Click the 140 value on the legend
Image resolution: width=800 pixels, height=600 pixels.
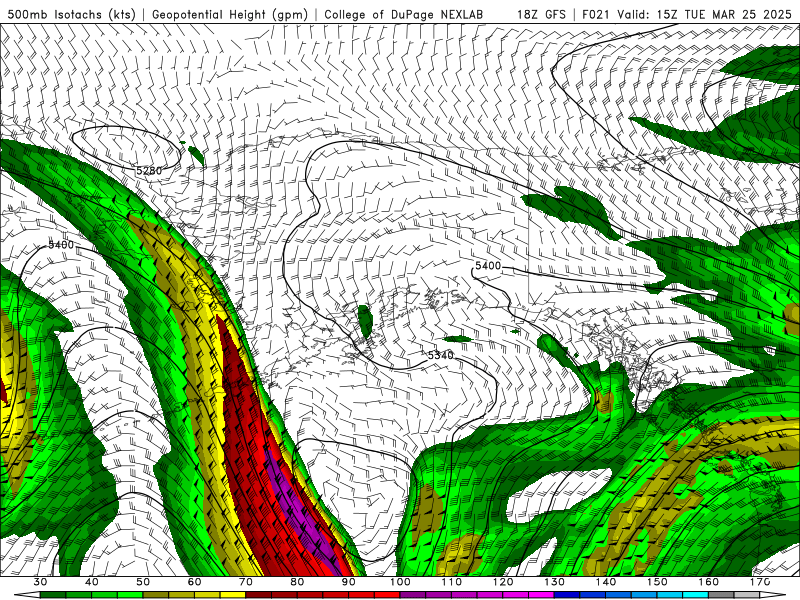606,582
